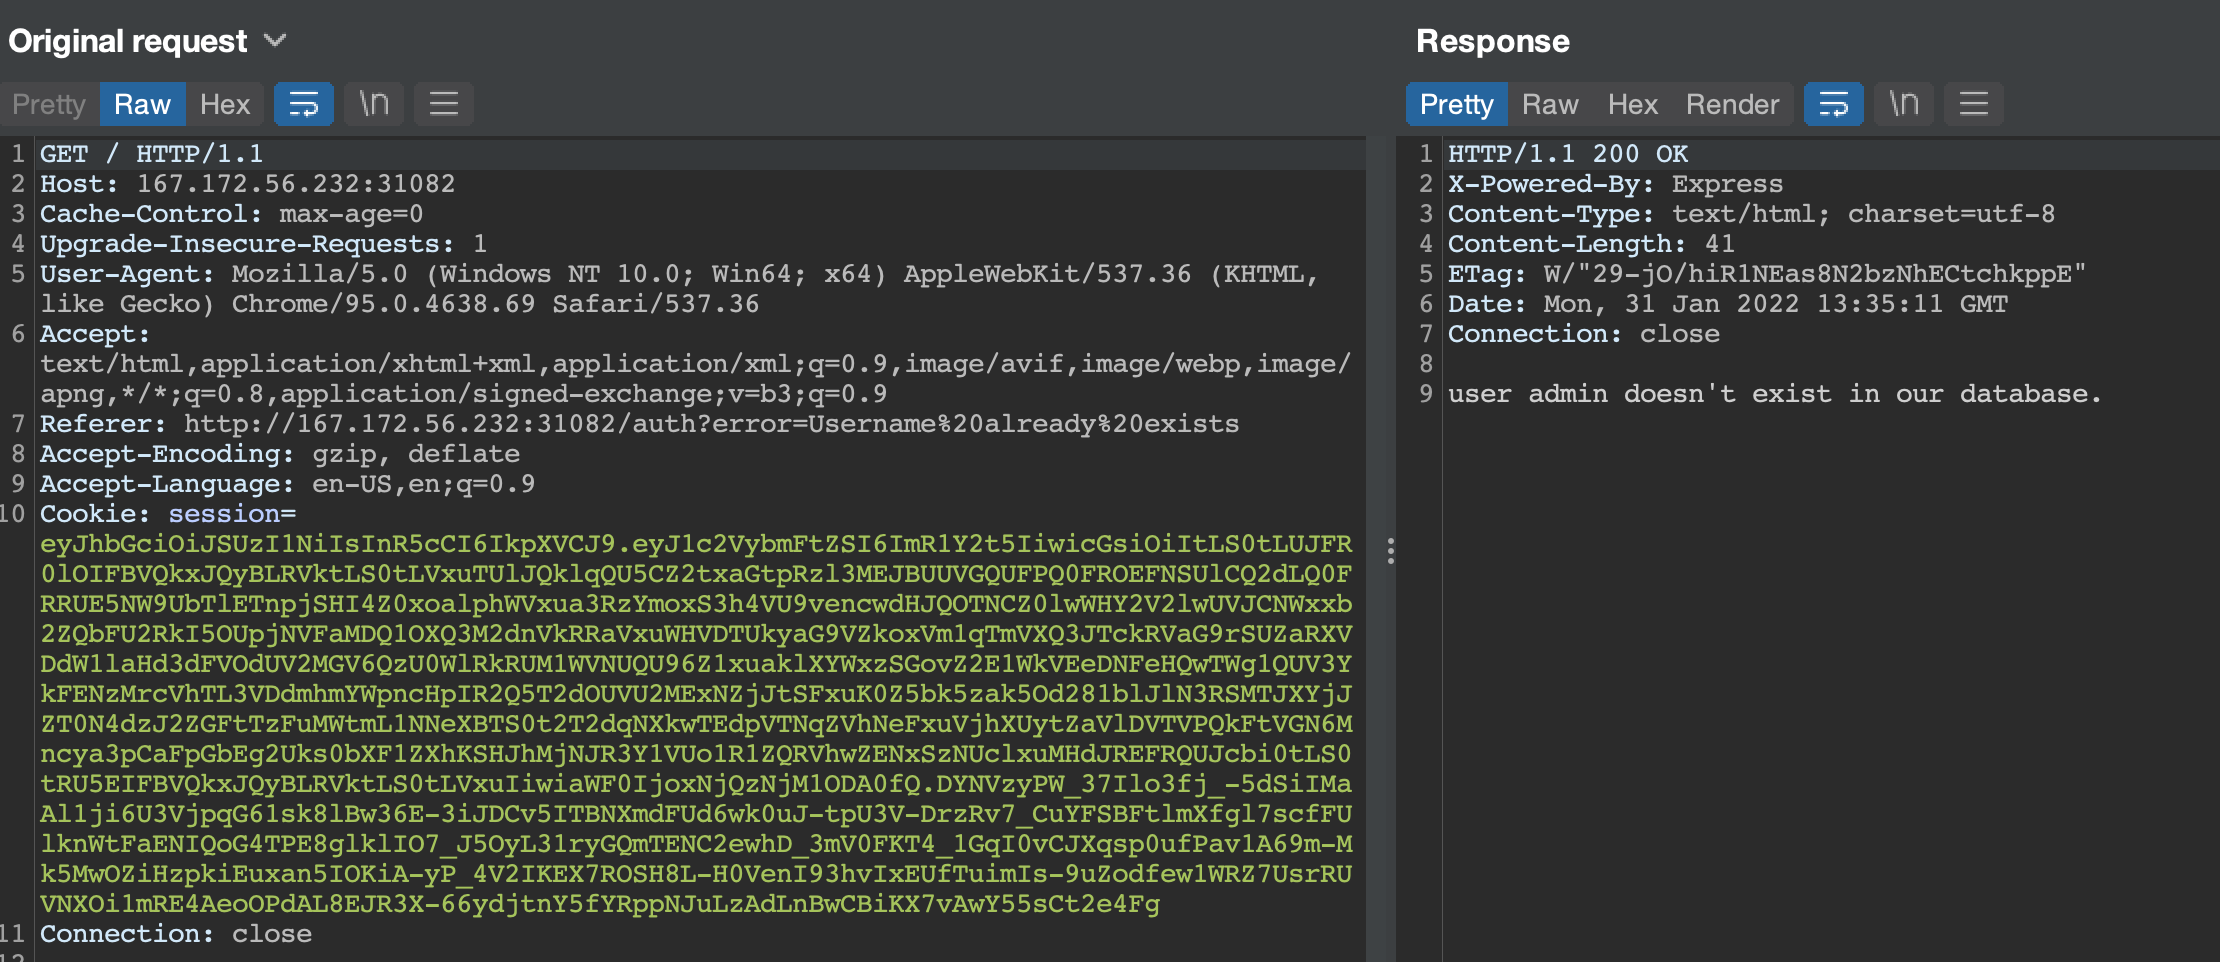
Task: Toggle word wrap icon in response pane
Action: pos(1833,104)
